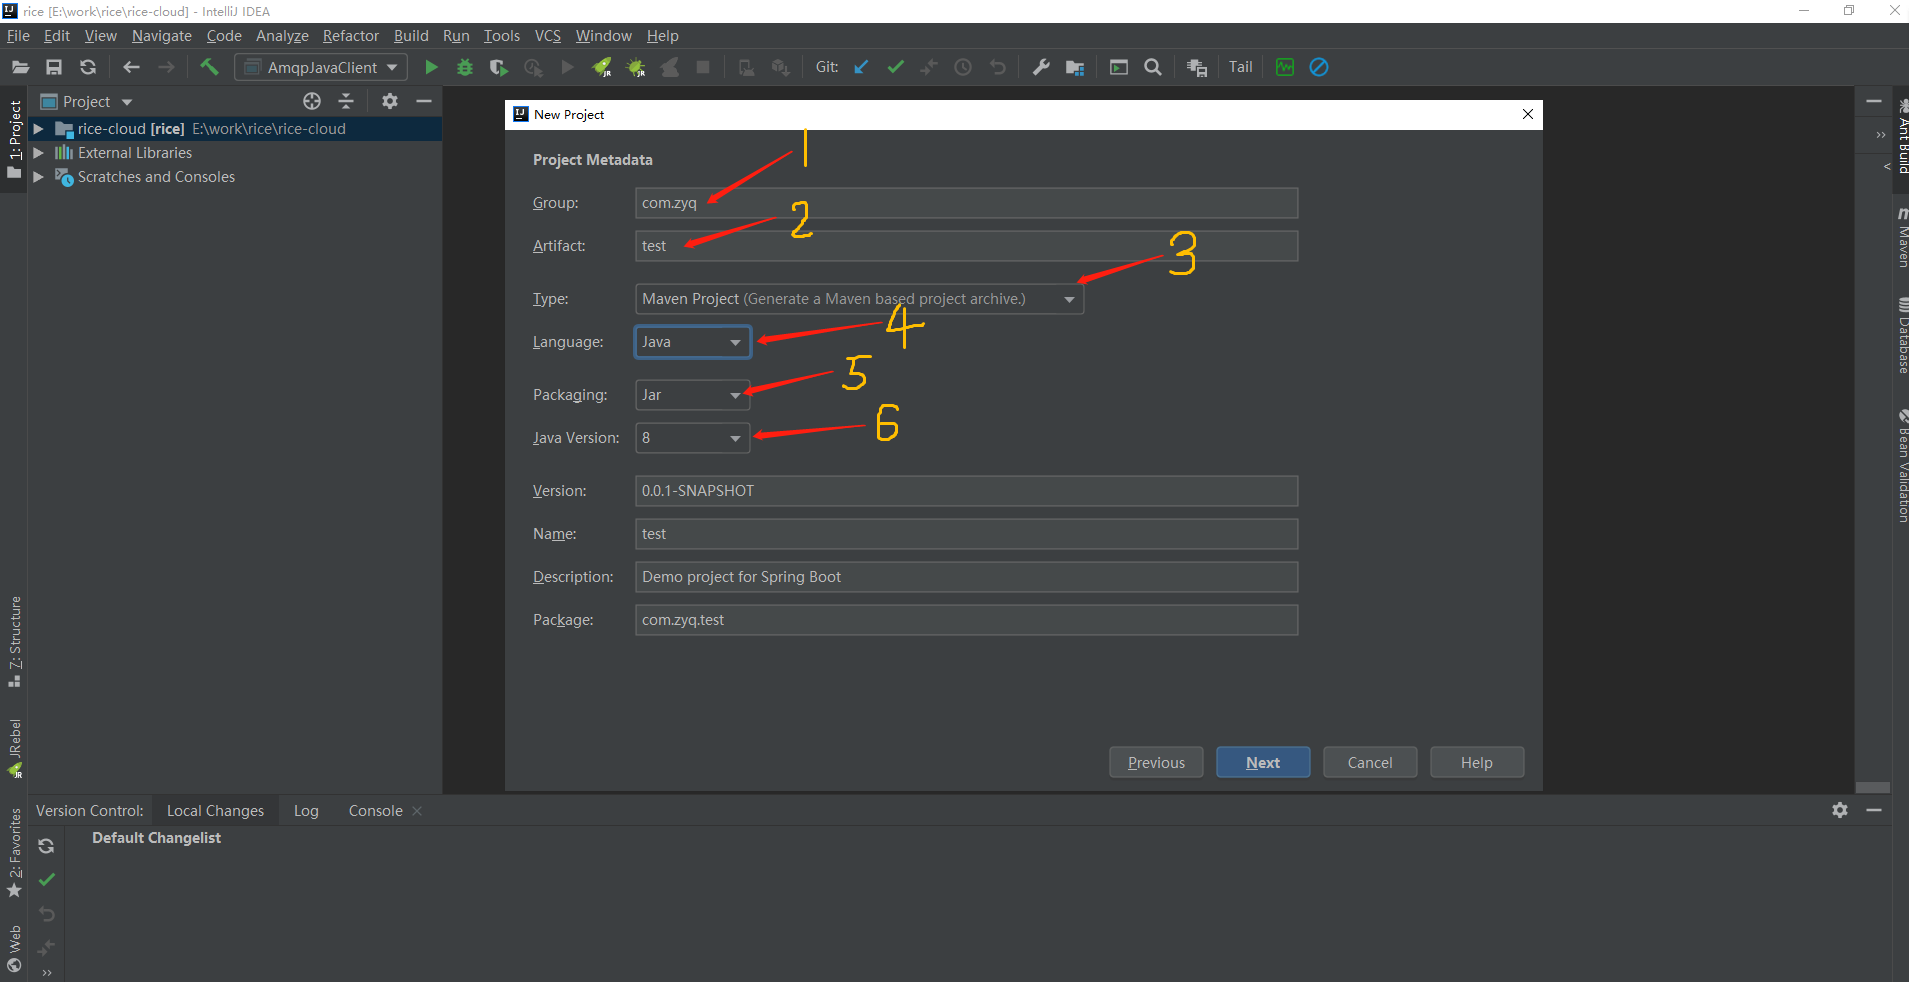Click the JRebel Run rocket icon
1909x982 pixels.
click(602, 67)
